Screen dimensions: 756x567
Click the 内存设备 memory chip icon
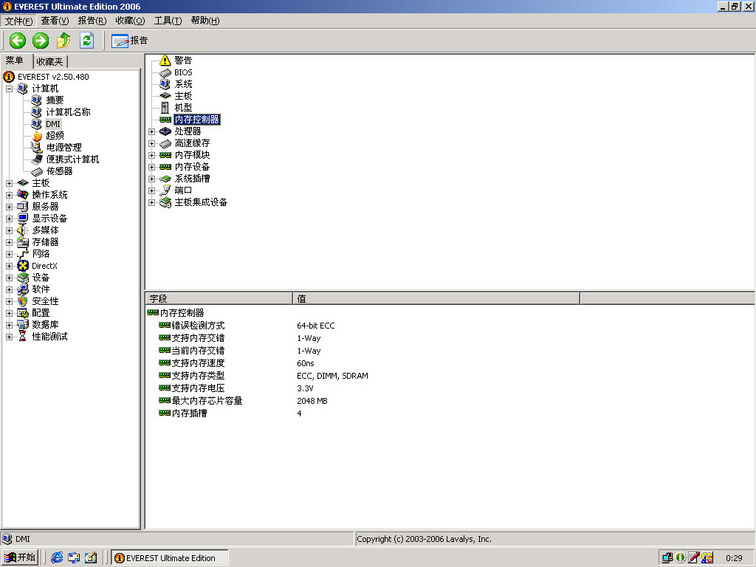click(x=165, y=167)
